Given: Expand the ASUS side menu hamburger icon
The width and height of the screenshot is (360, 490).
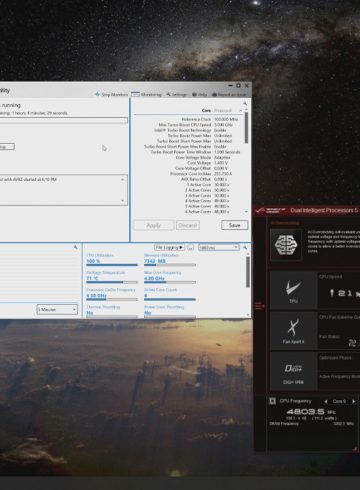Looking at the screenshot, I should click(260, 306).
